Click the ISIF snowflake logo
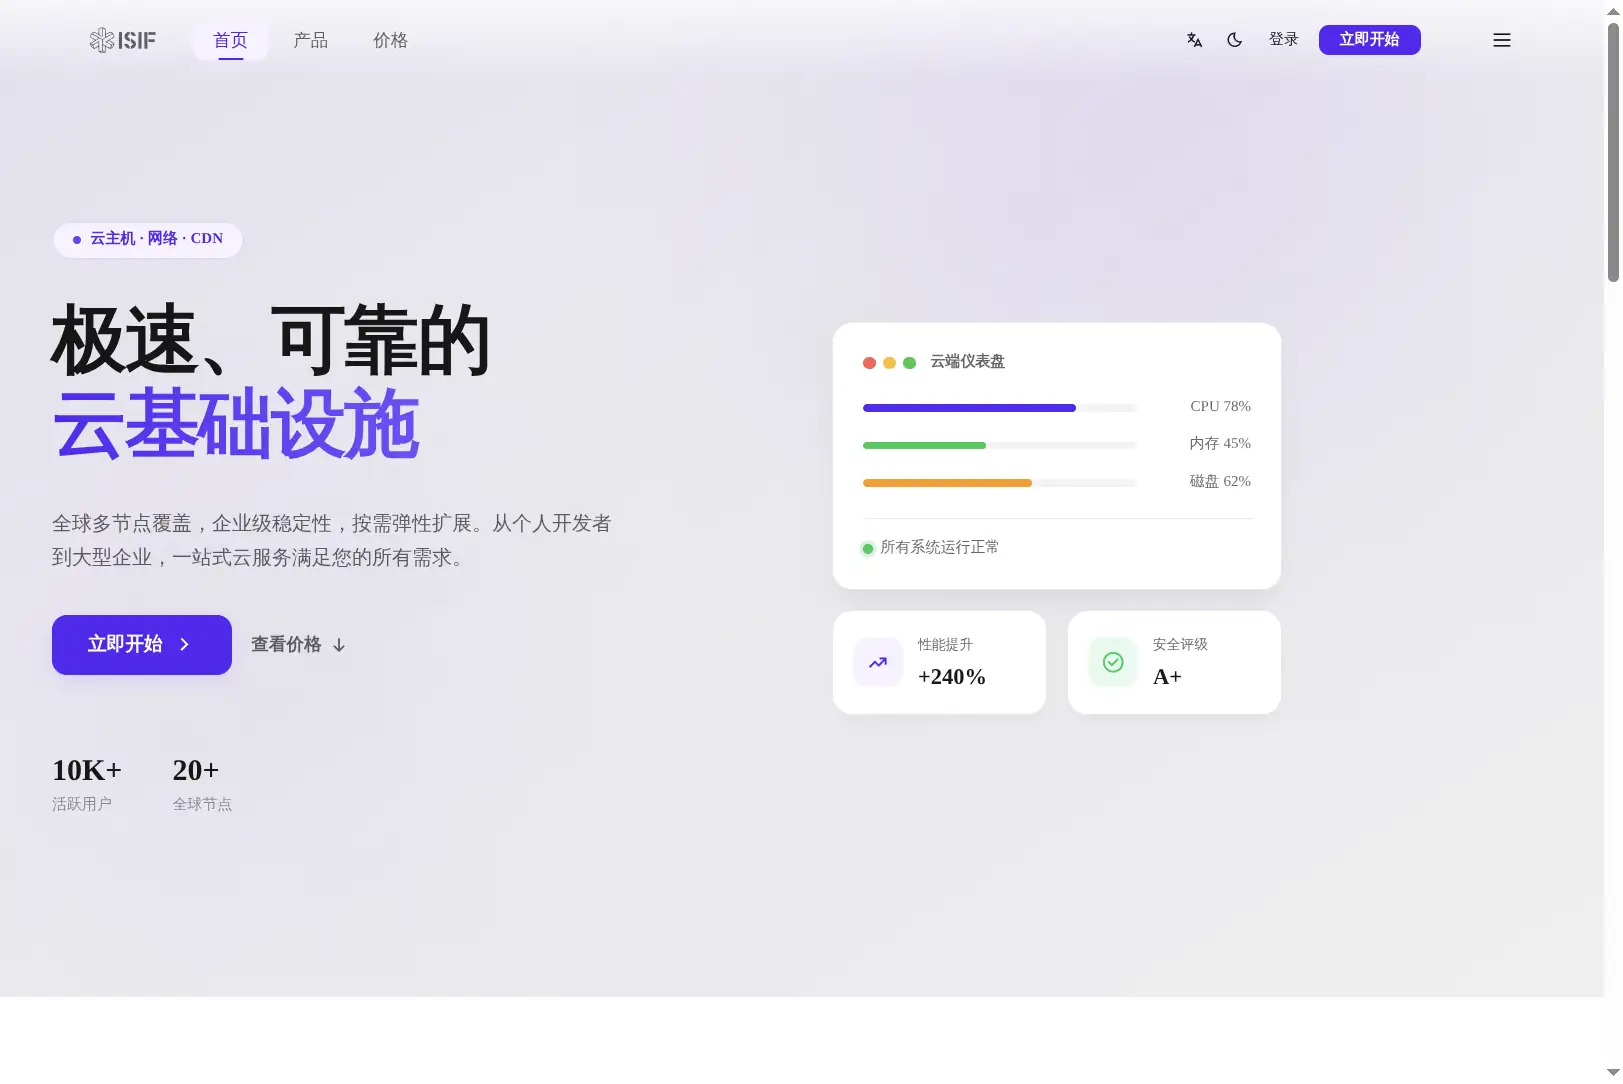 [x=123, y=40]
